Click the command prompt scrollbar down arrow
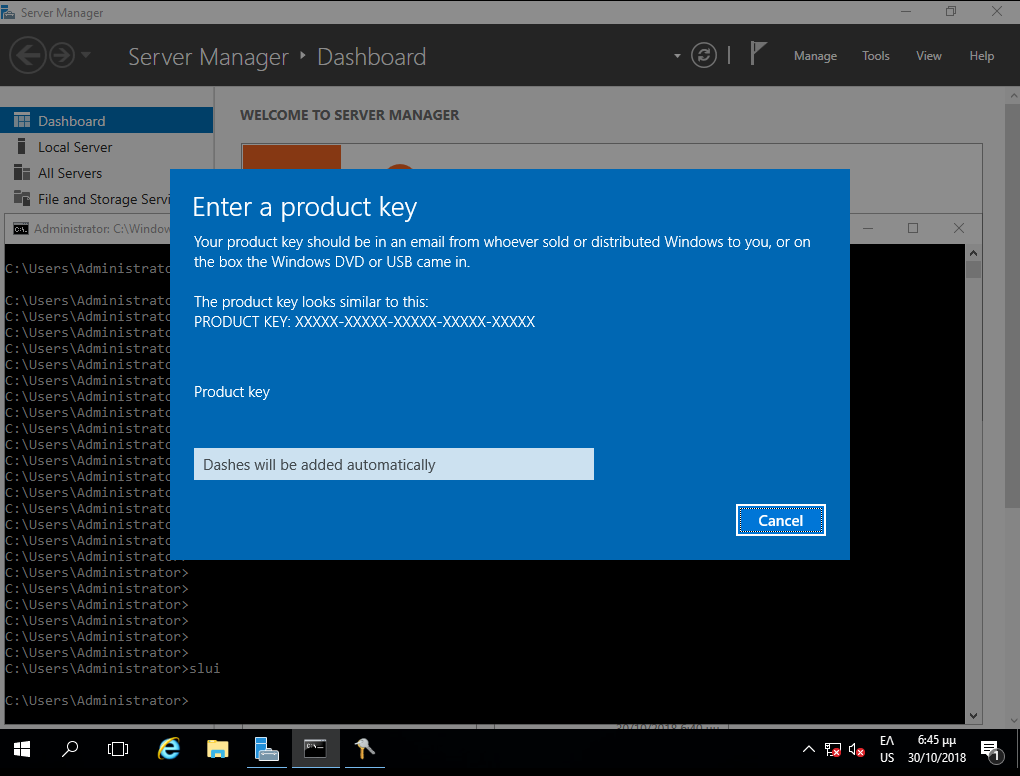 click(x=973, y=715)
